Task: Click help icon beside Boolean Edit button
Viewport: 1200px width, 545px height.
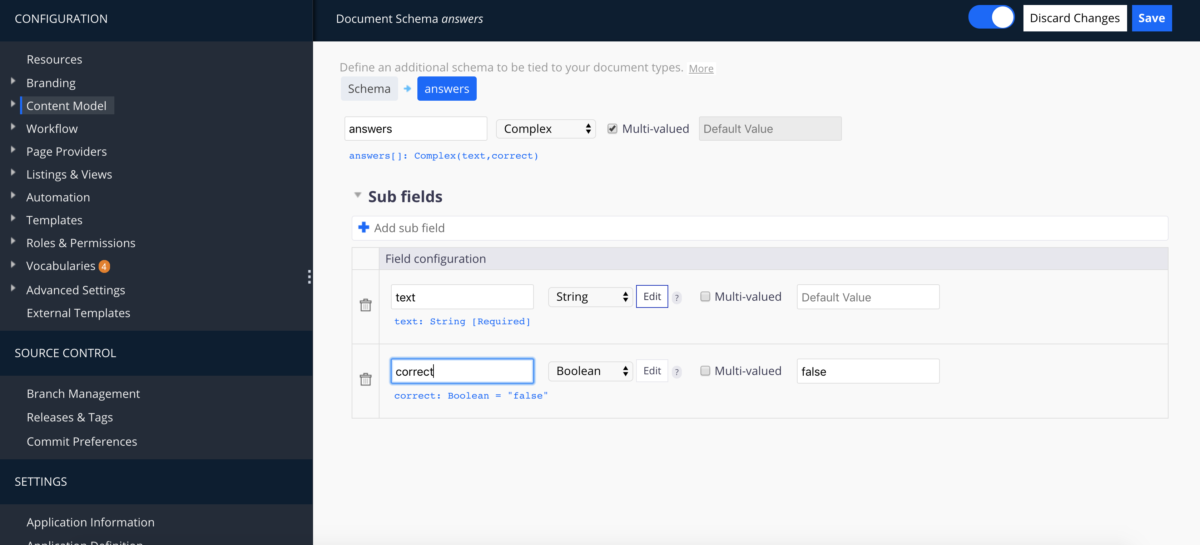Action: point(677,372)
